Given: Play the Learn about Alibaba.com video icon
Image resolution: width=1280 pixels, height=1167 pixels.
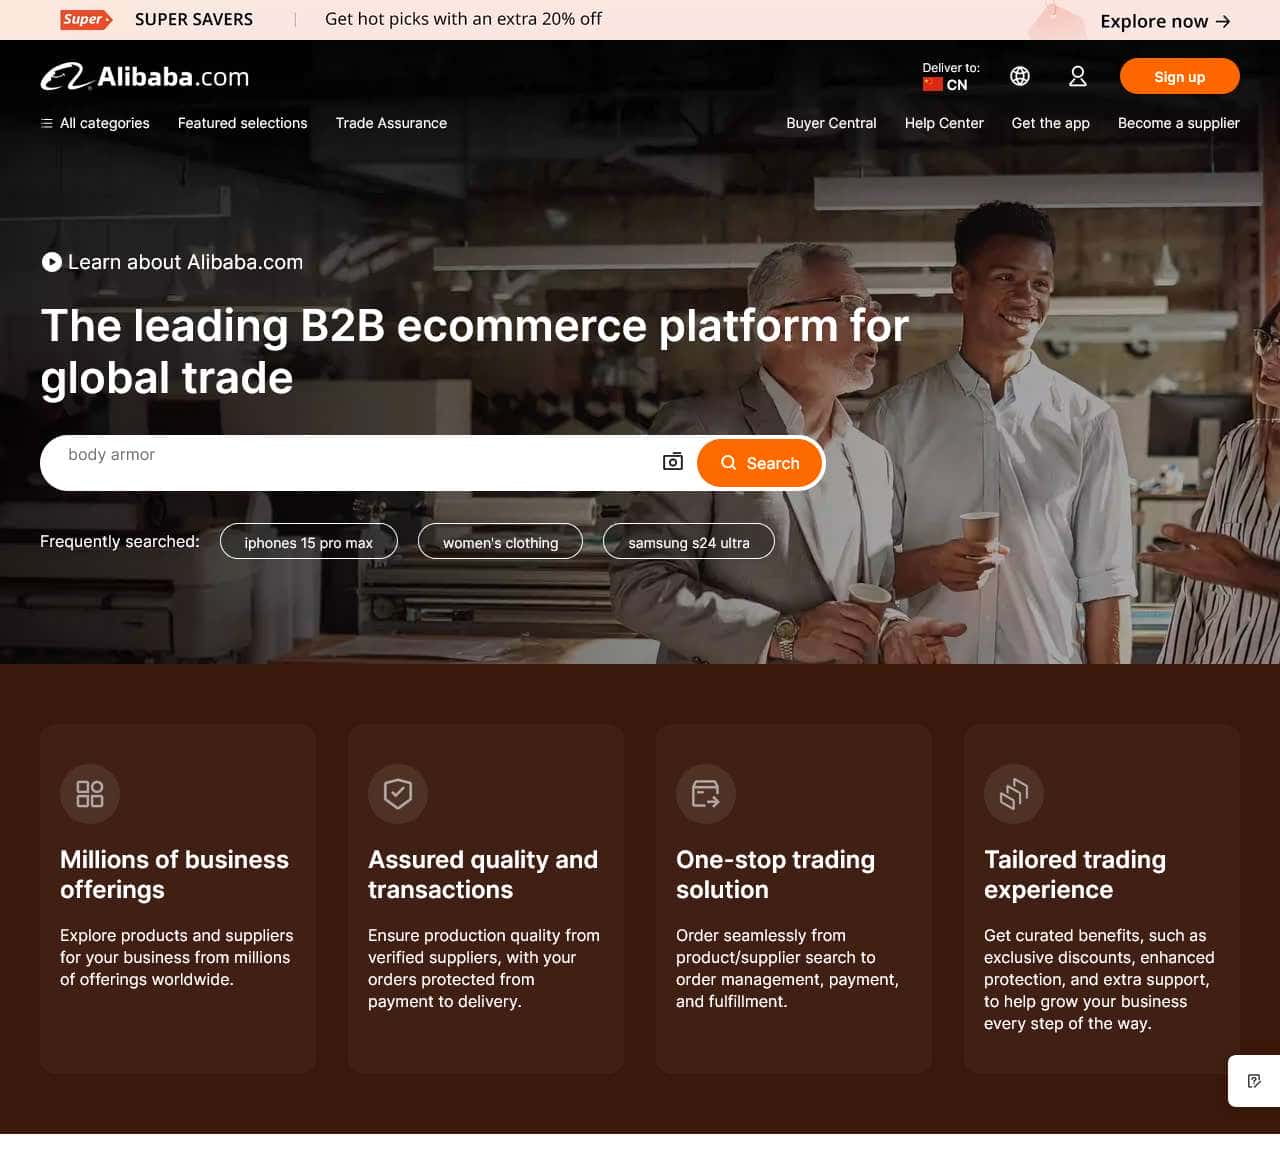Looking at the screenshot, I should click(52, 262).
